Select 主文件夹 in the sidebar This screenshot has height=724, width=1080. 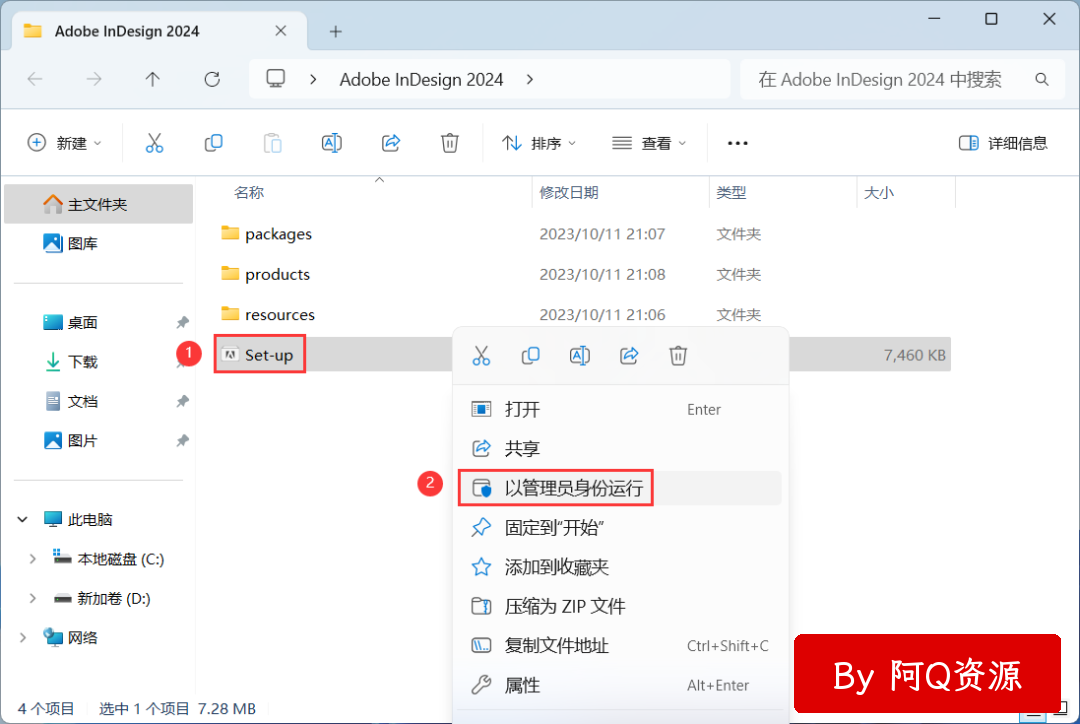point(98,204)
